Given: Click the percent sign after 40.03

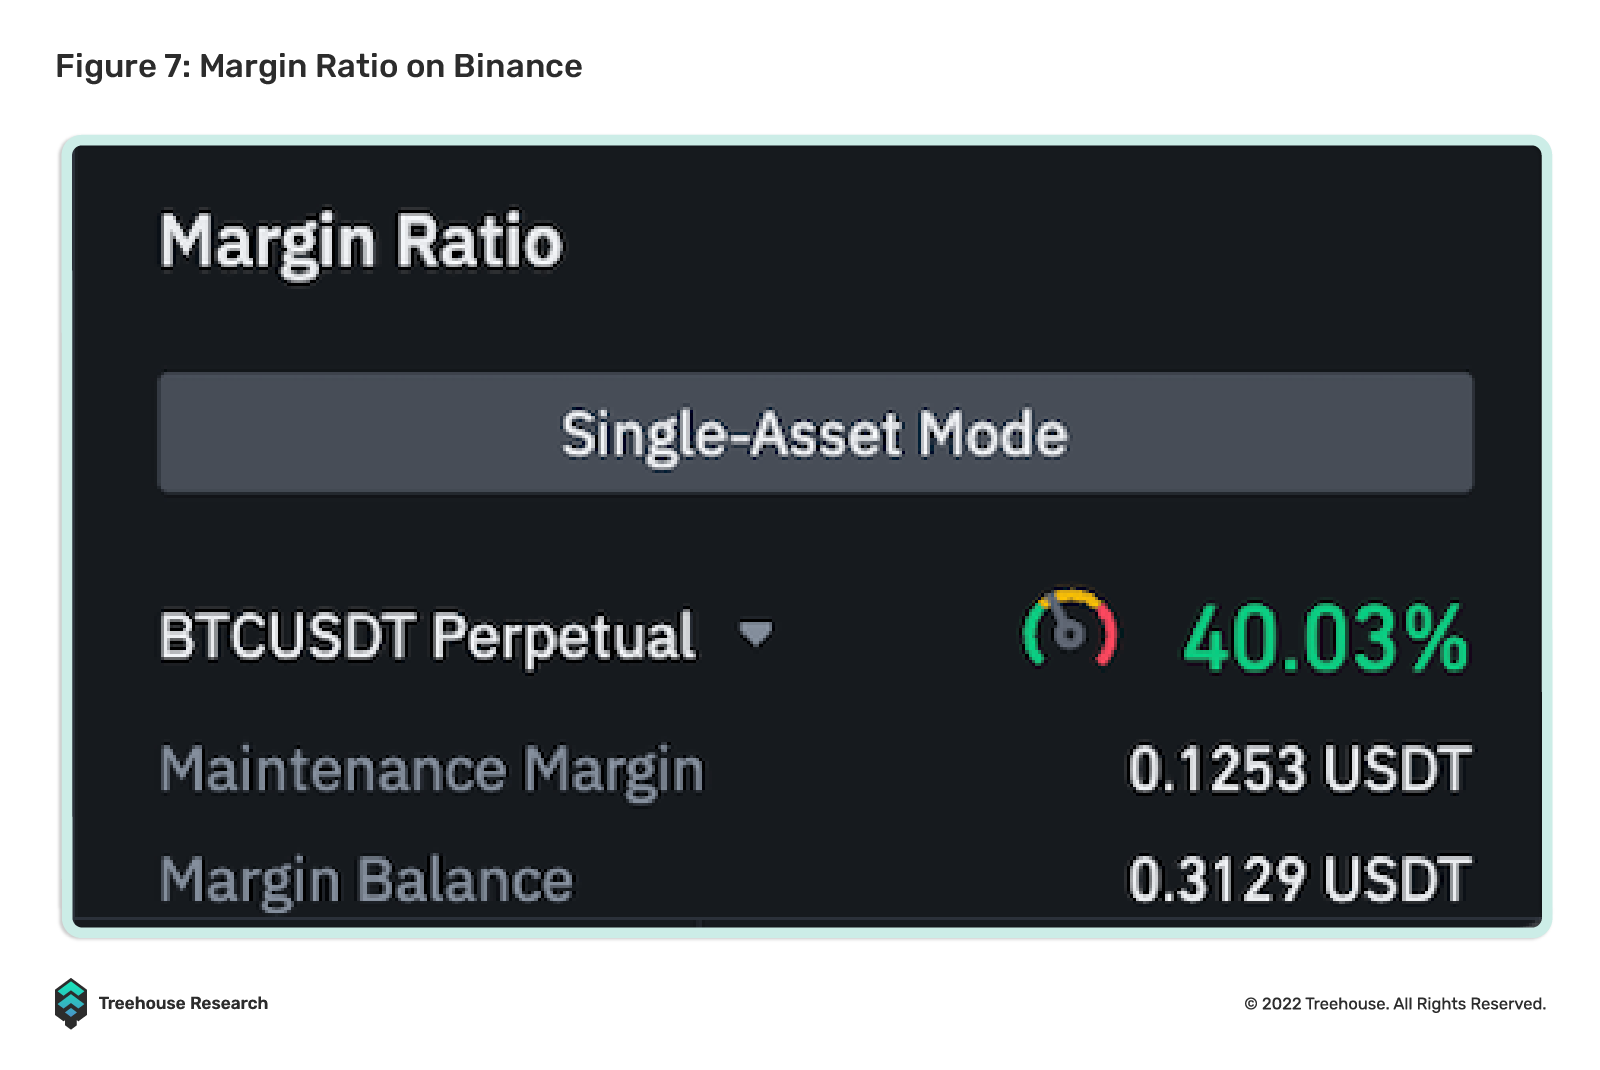Looking at the screenshot, I should pyautogui.click(x=1437, y=637).
